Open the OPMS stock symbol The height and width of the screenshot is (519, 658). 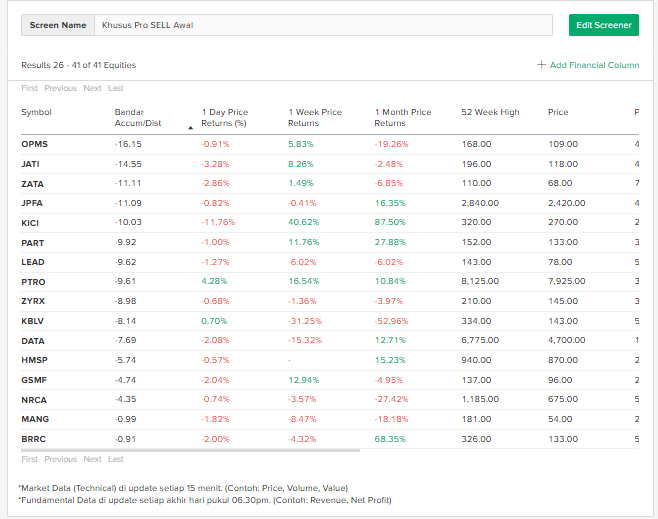coord(34,144)
